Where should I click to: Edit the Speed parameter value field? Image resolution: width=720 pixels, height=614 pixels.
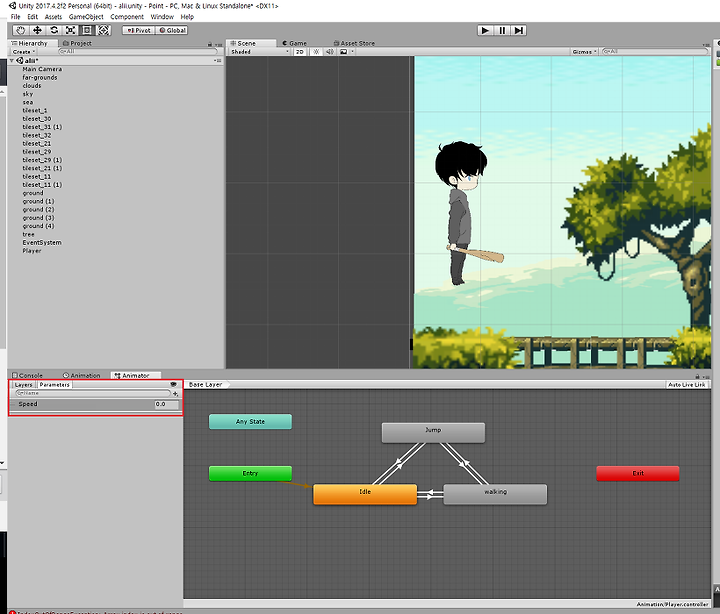click(167, 405)
